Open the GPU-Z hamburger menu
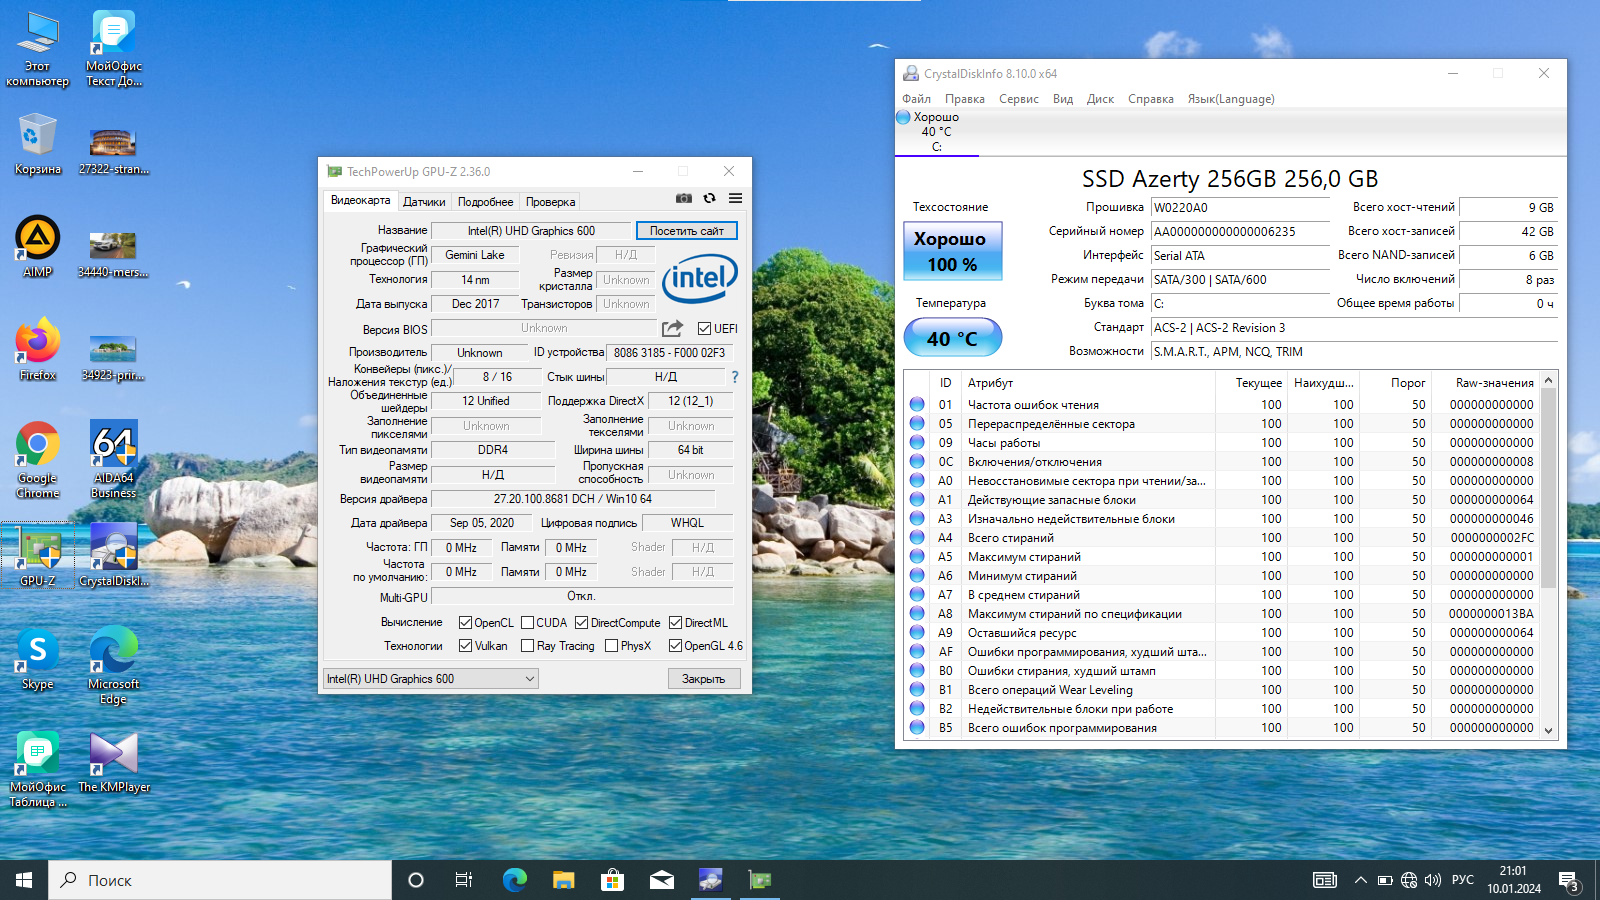The width and height of the screenshot is (1600, 900). [x=735, y=198]
